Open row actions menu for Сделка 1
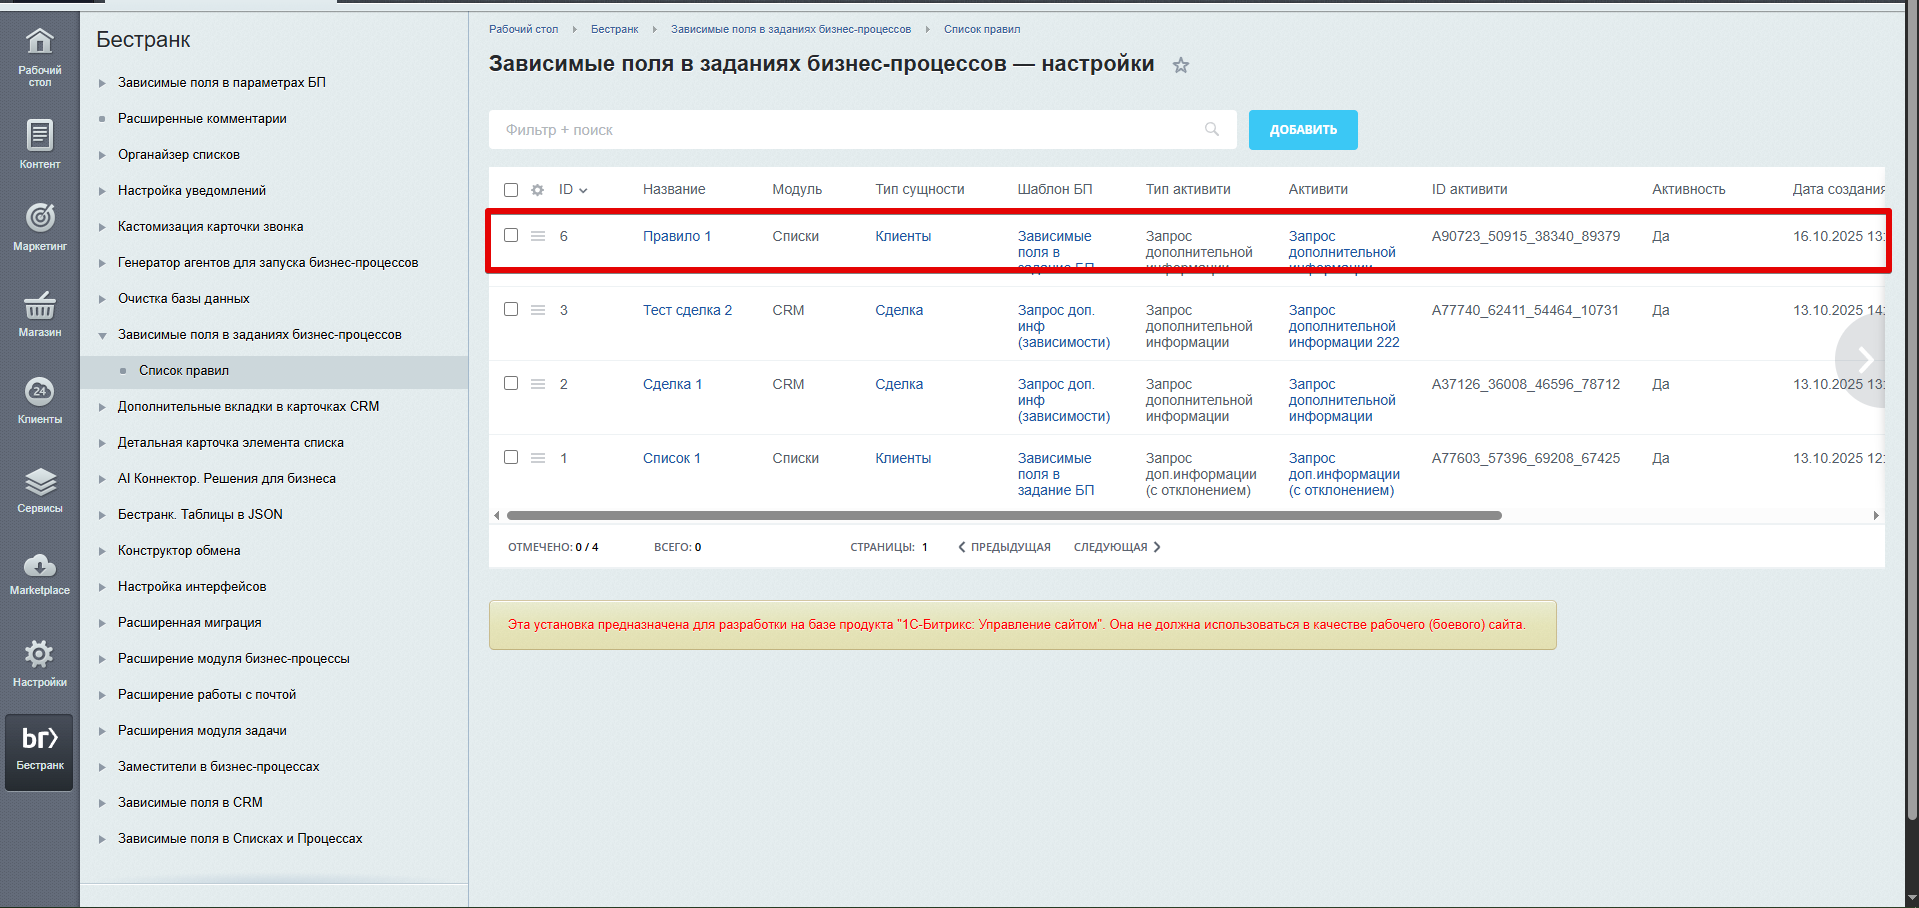This screenshot has height=908, width=1919. [x=537, y=383]
